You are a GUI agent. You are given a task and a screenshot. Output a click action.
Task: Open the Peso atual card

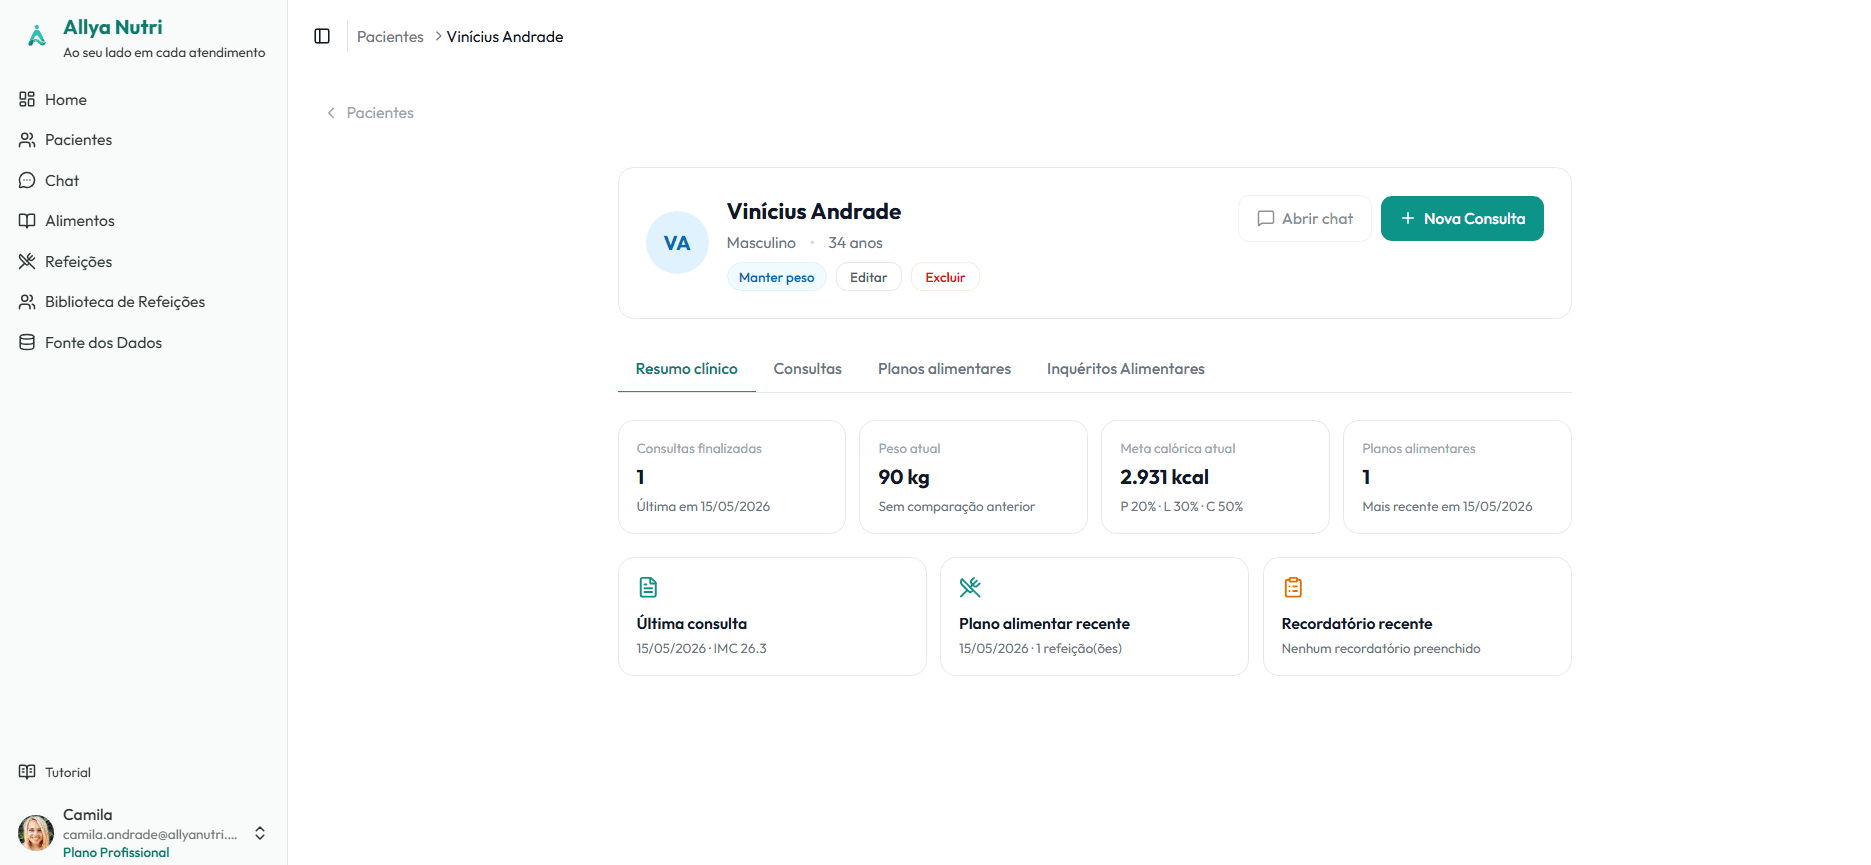[x=973, y=477]
